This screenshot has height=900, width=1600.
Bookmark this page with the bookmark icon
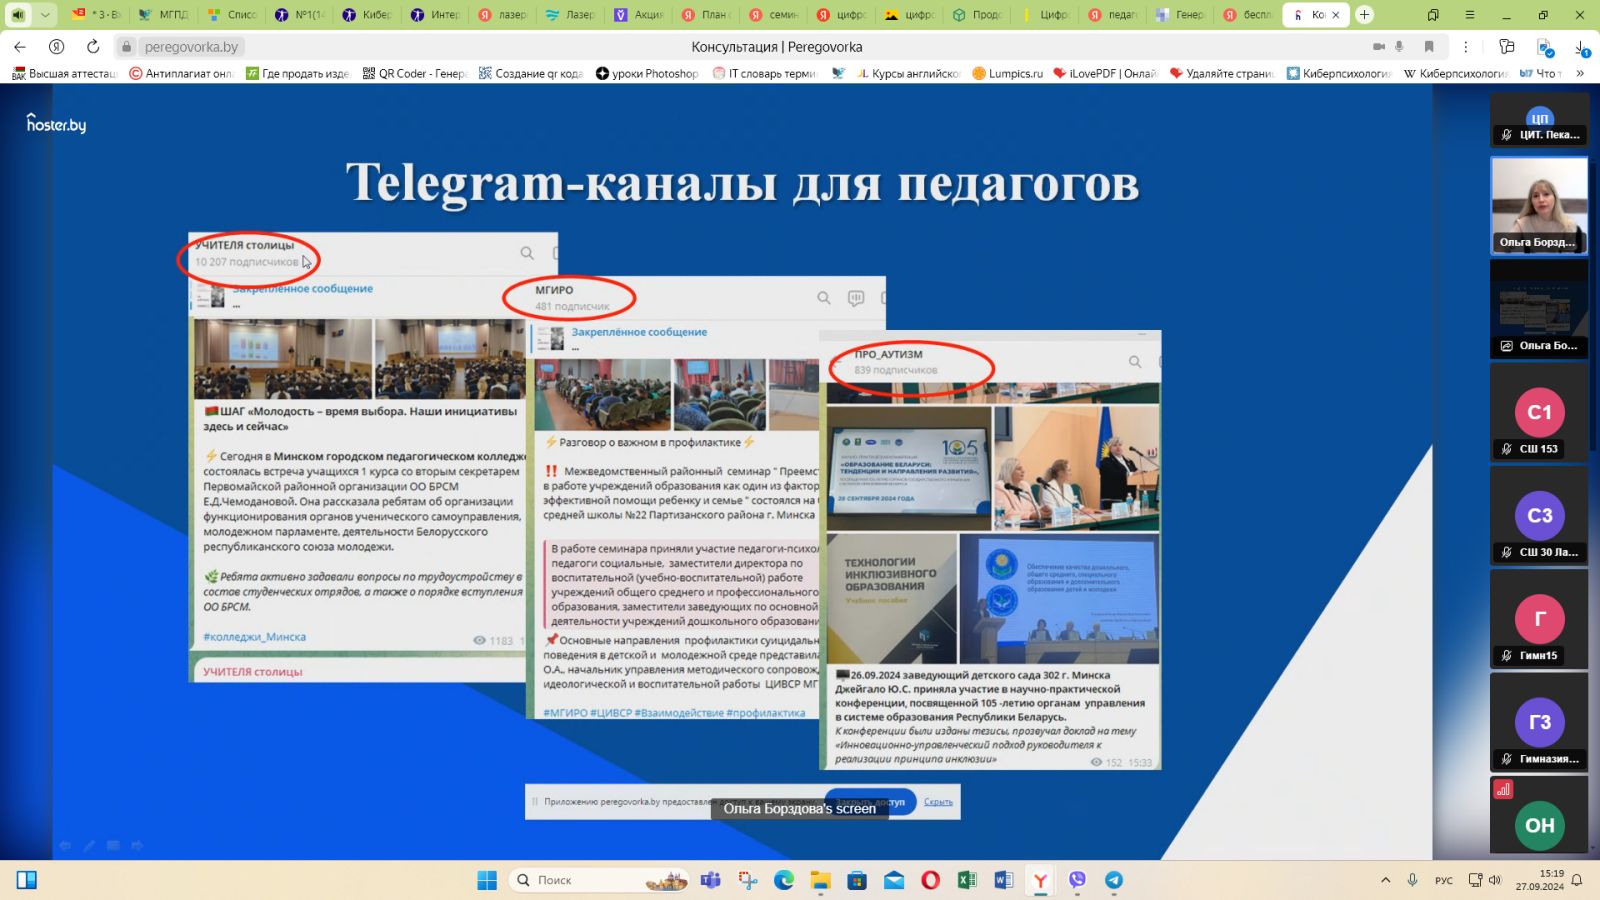click(1429, 47)
